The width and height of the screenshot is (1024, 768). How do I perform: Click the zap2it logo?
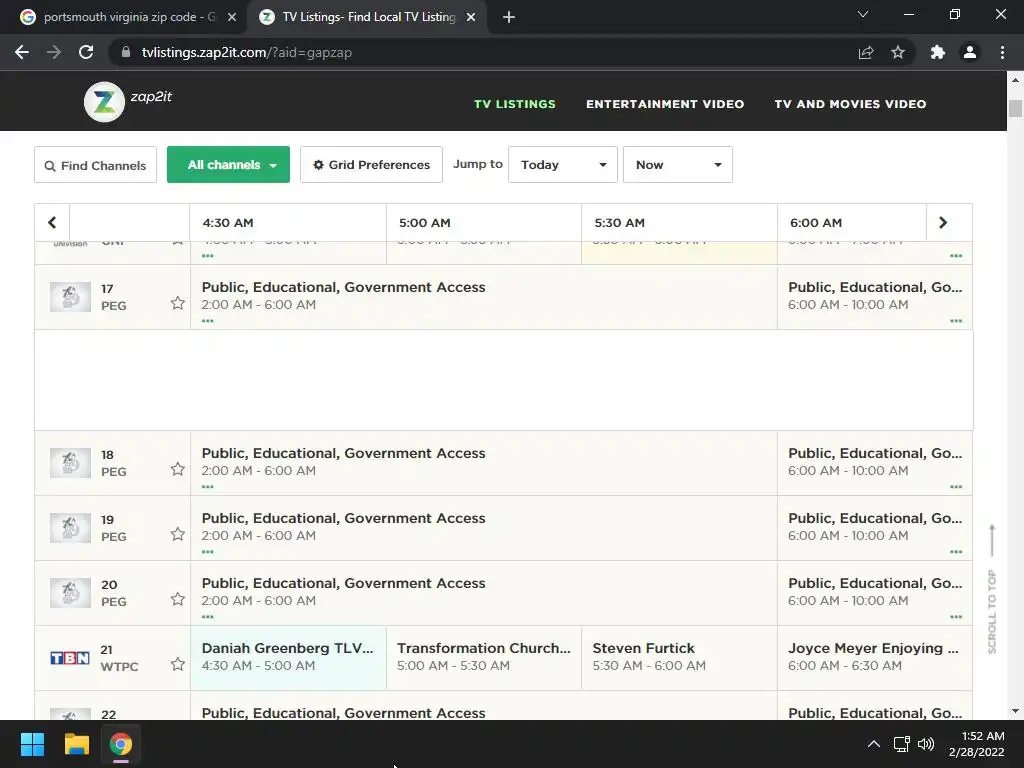coord(128,101)
